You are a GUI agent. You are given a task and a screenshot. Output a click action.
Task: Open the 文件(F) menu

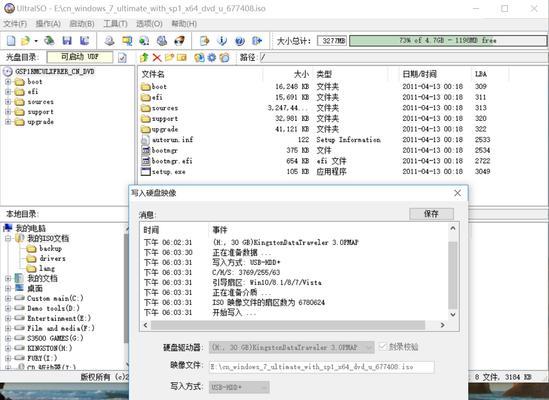pos(15,24)
